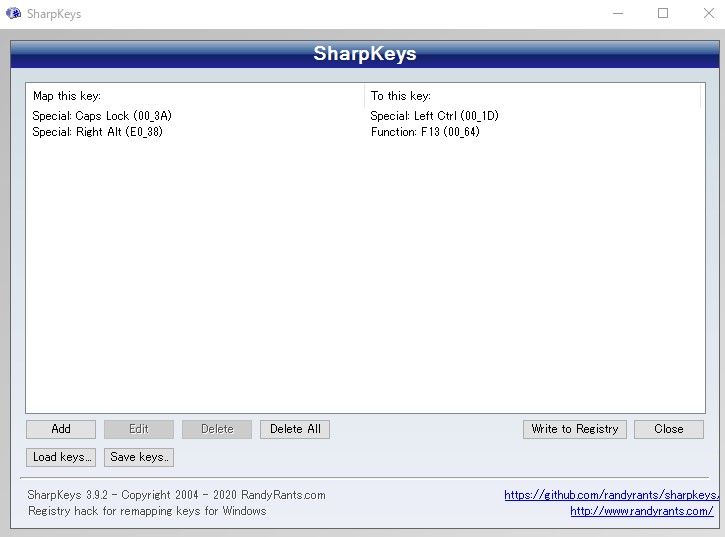
Task: Click the Close button beside Write to Registry
Action: click(x=669, y=429)
